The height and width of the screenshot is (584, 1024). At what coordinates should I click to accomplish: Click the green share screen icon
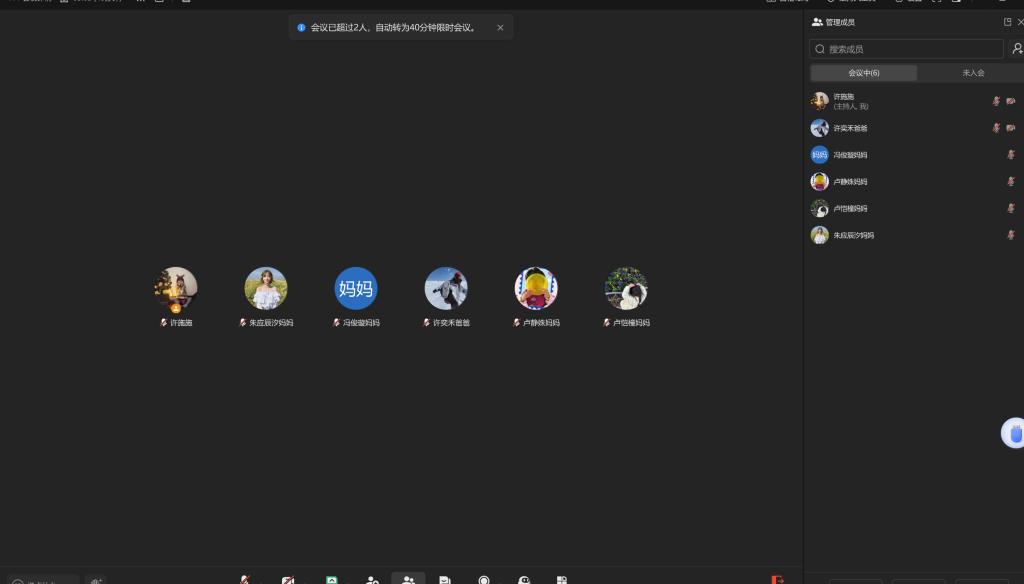click(x=331, y=579)
